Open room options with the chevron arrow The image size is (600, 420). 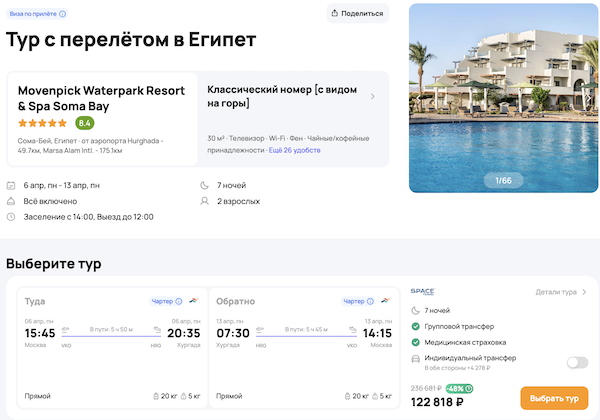click(x=373, y=97)
